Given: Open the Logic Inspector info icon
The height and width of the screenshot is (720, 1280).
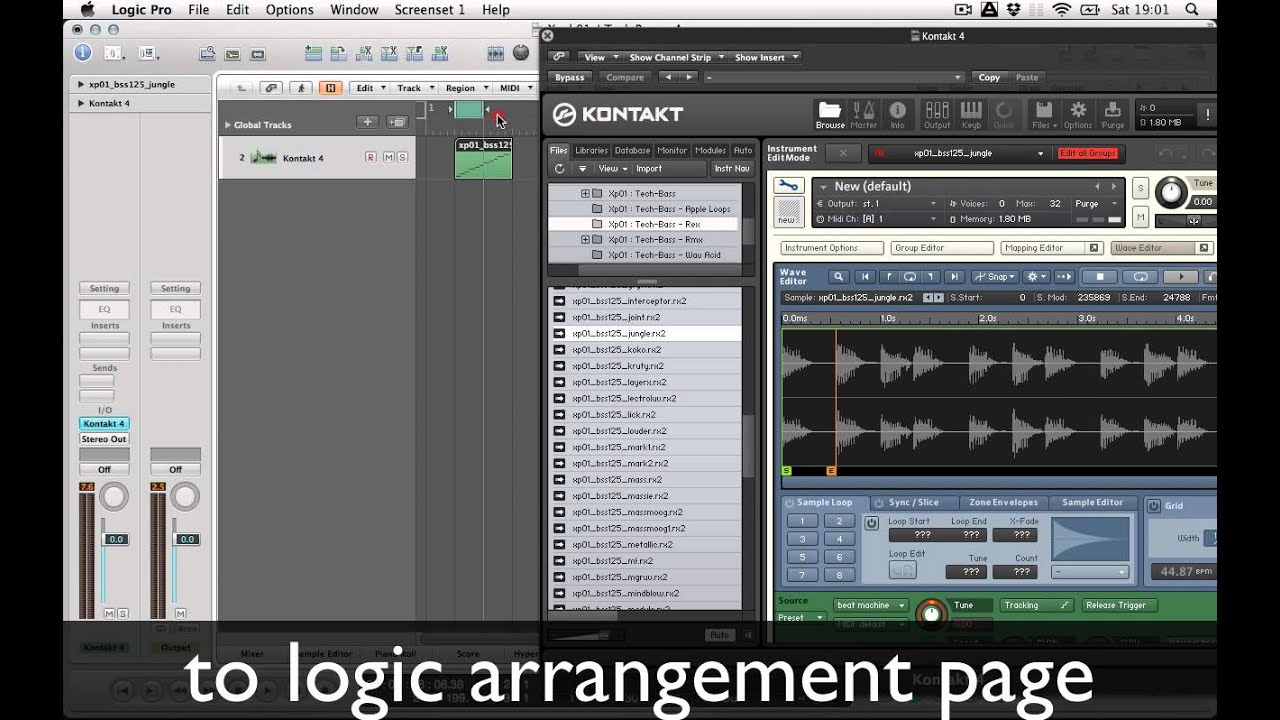Looking at the screenshot, I should pos(82,53).
